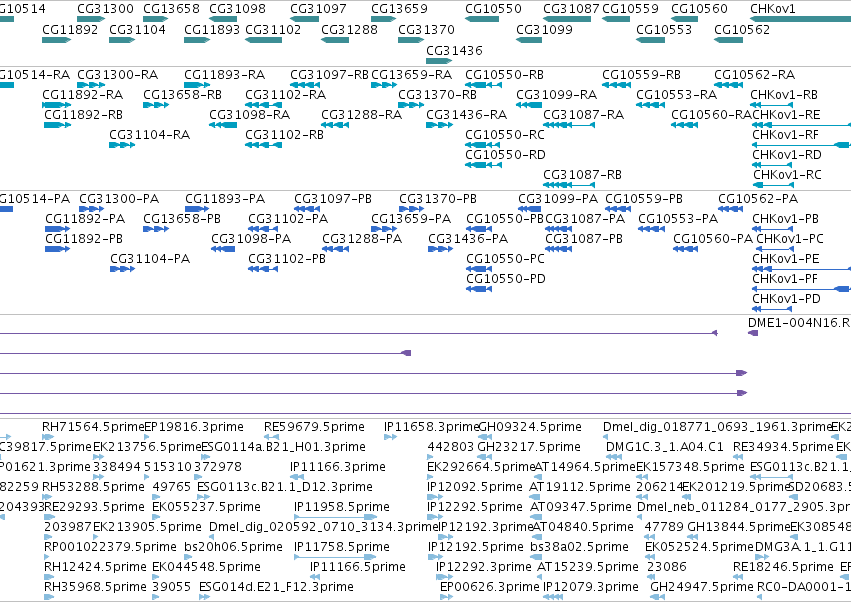The width and height of the screenshot is (851, 602).
Task: Select EST ESG014d.E21_F12.3prime
Action: 276,587
